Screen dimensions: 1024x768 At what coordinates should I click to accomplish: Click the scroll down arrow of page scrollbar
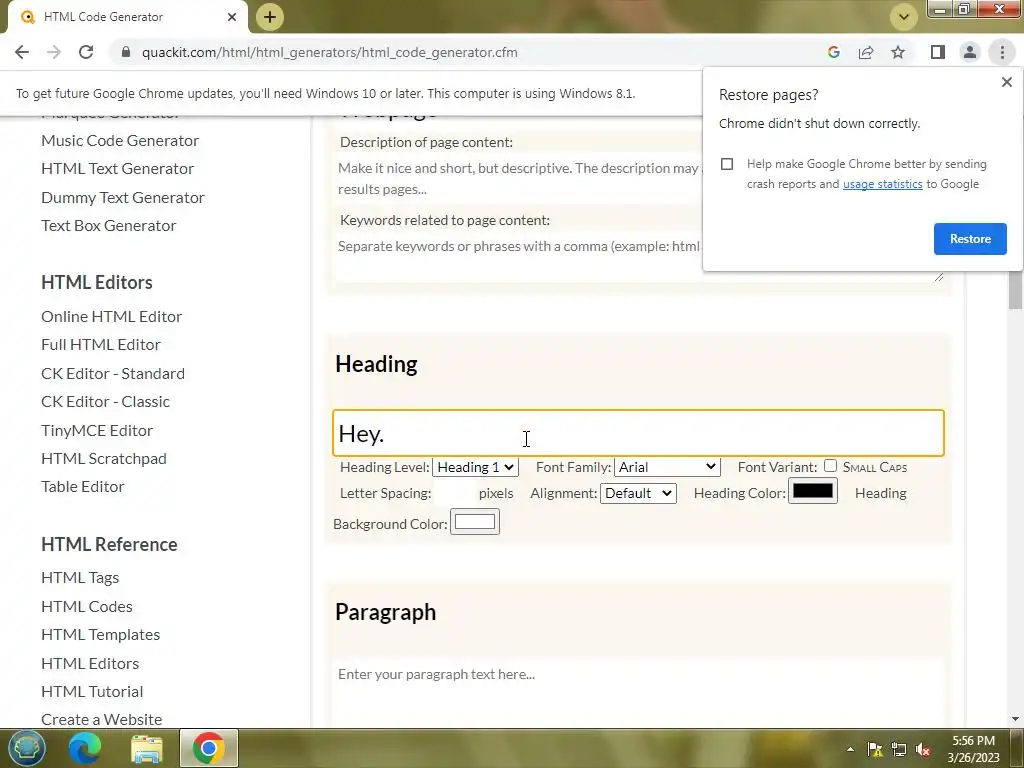(x=1015, y=719)
